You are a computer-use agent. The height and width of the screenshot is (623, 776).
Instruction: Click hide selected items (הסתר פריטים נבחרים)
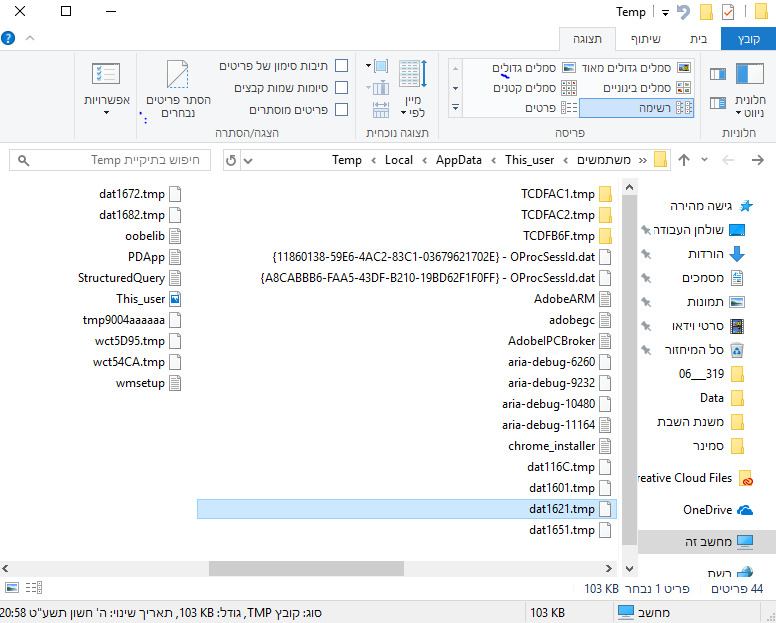coord(178,89)
